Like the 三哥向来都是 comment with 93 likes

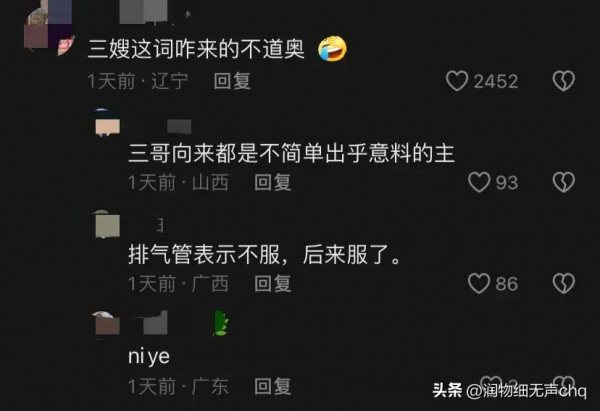[x=479, y=182]
